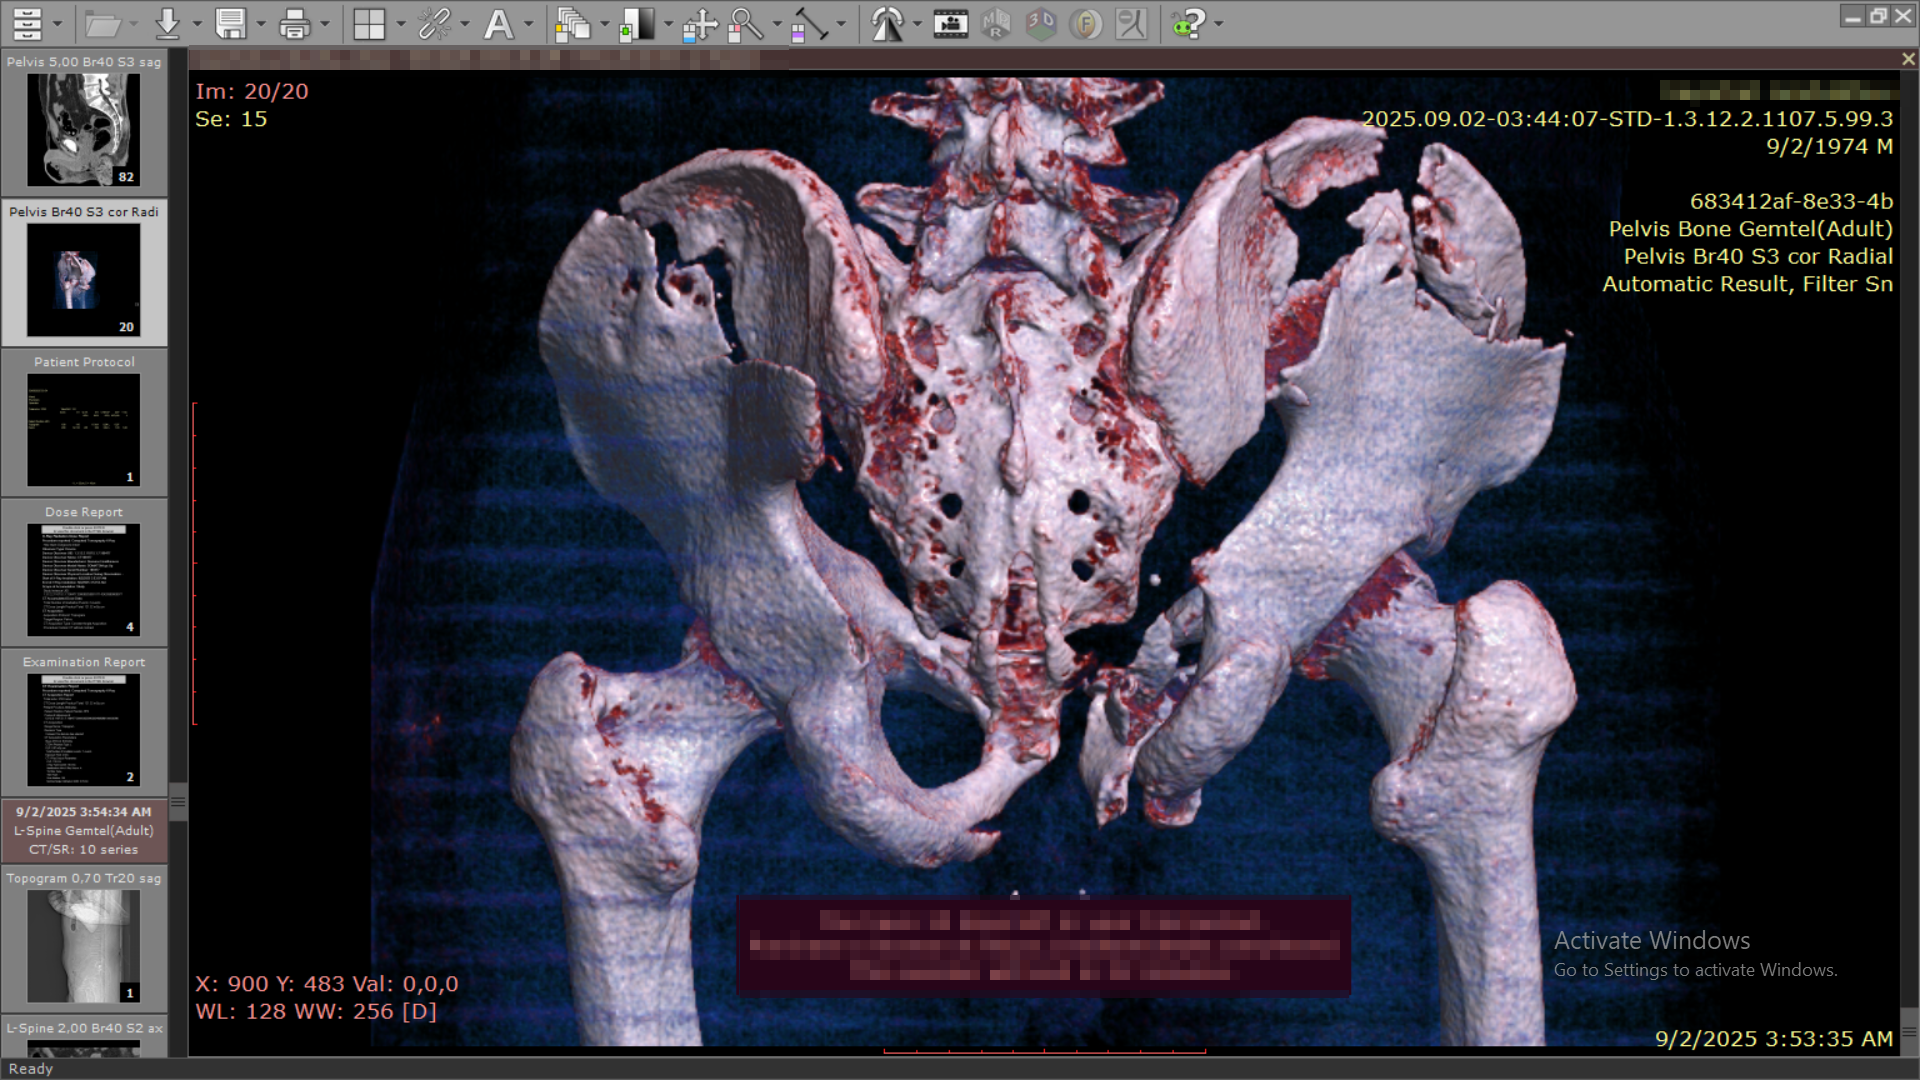This screenshot has height=1080, width=1920.
Task: Select the letter A annotations tool
Action: pyautogui.click(x=498, y=23)
